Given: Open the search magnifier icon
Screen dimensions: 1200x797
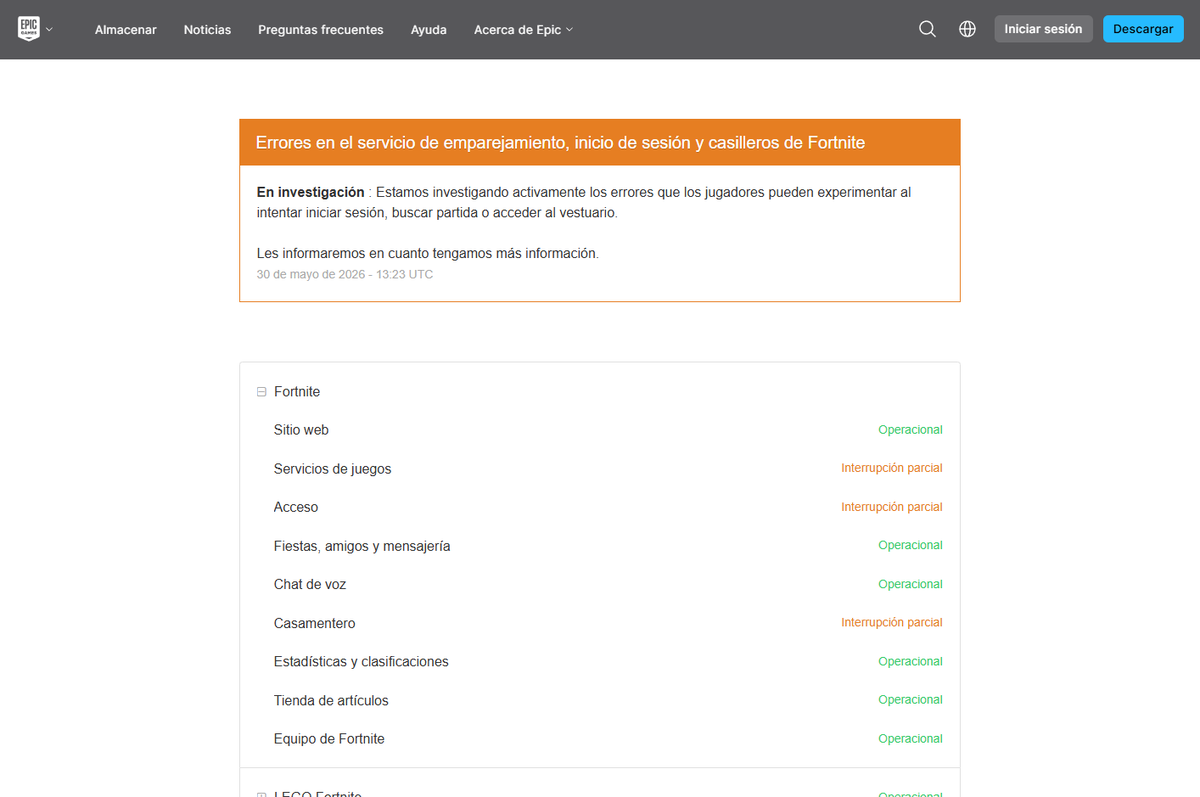Looking at the screenshot, I should [927, 29].
